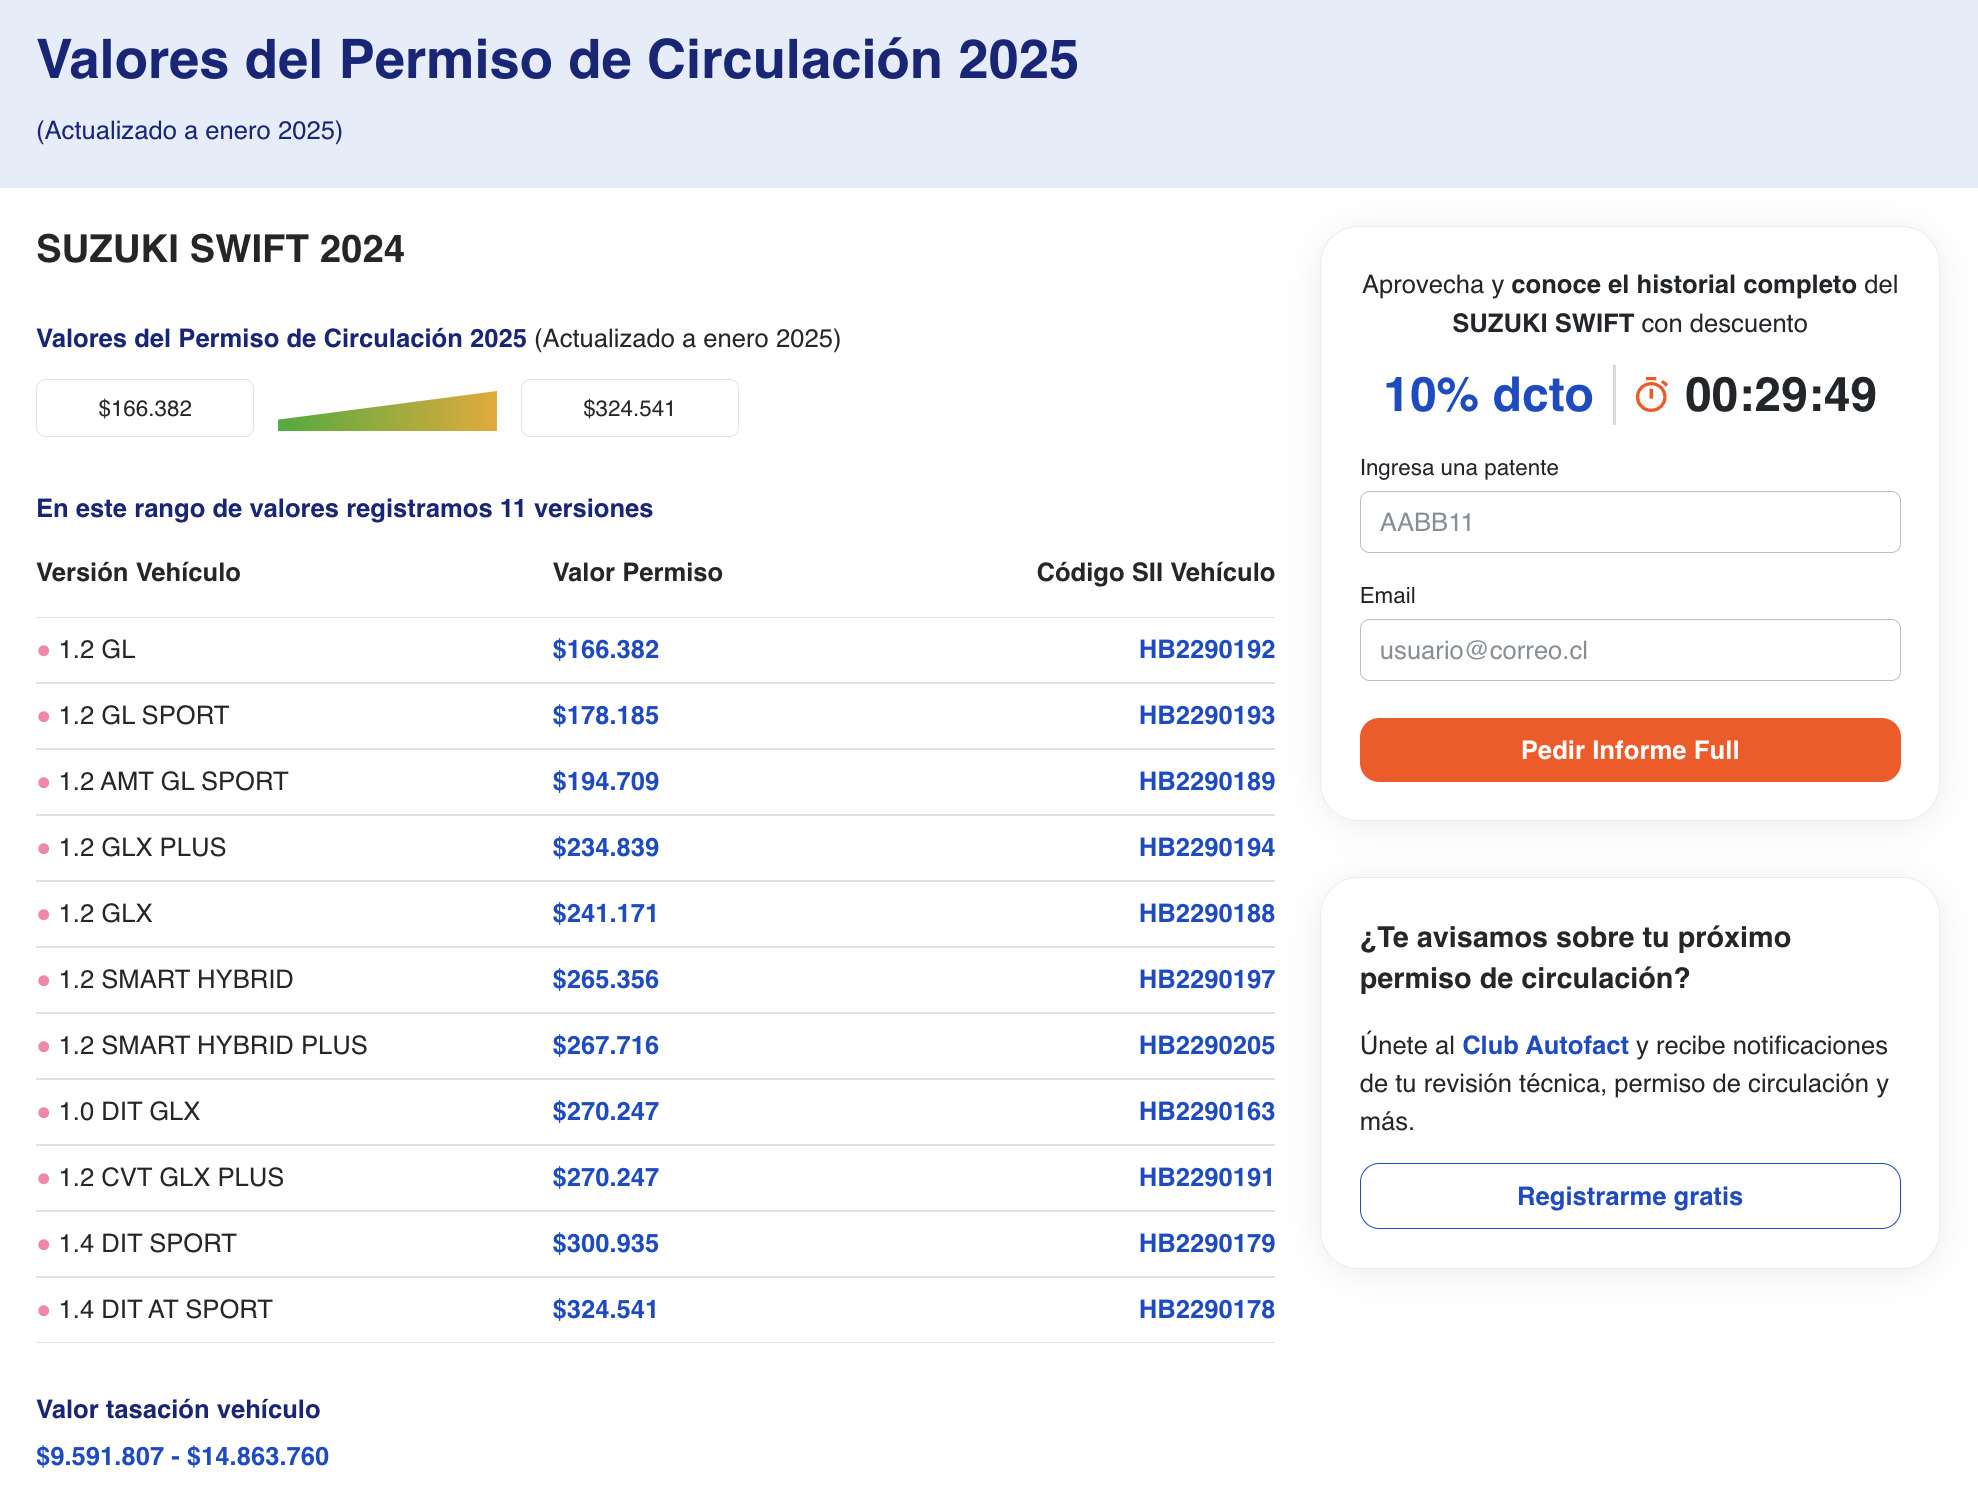Click the pink bullet beside 1.4 DIT SPORT
Screen dimensions: 1978x1490
[43, 1243]
